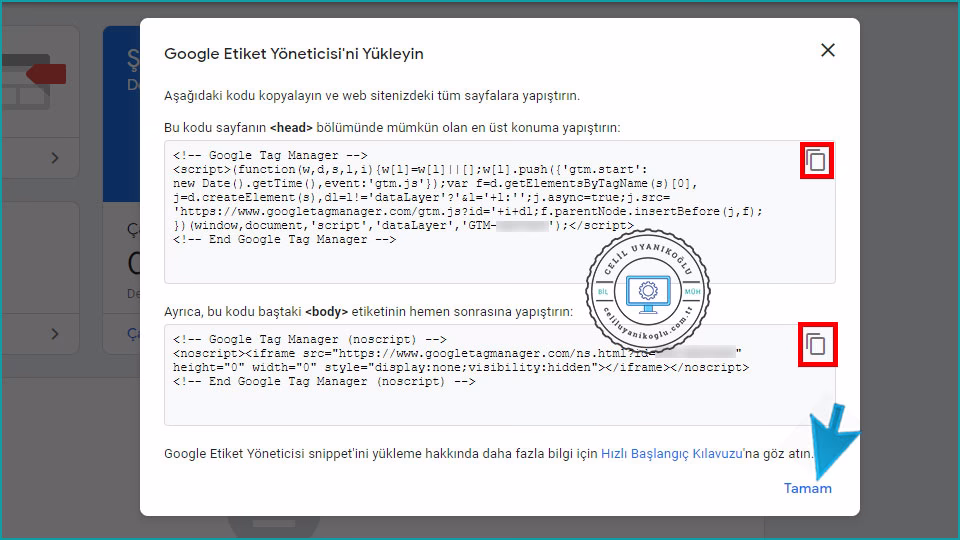Image resolution: width=960 pixels, height=540 pixels.
Task: Click the line containing googletagmanager.com/gtm.js URL
Action: (x=468, y=211)
